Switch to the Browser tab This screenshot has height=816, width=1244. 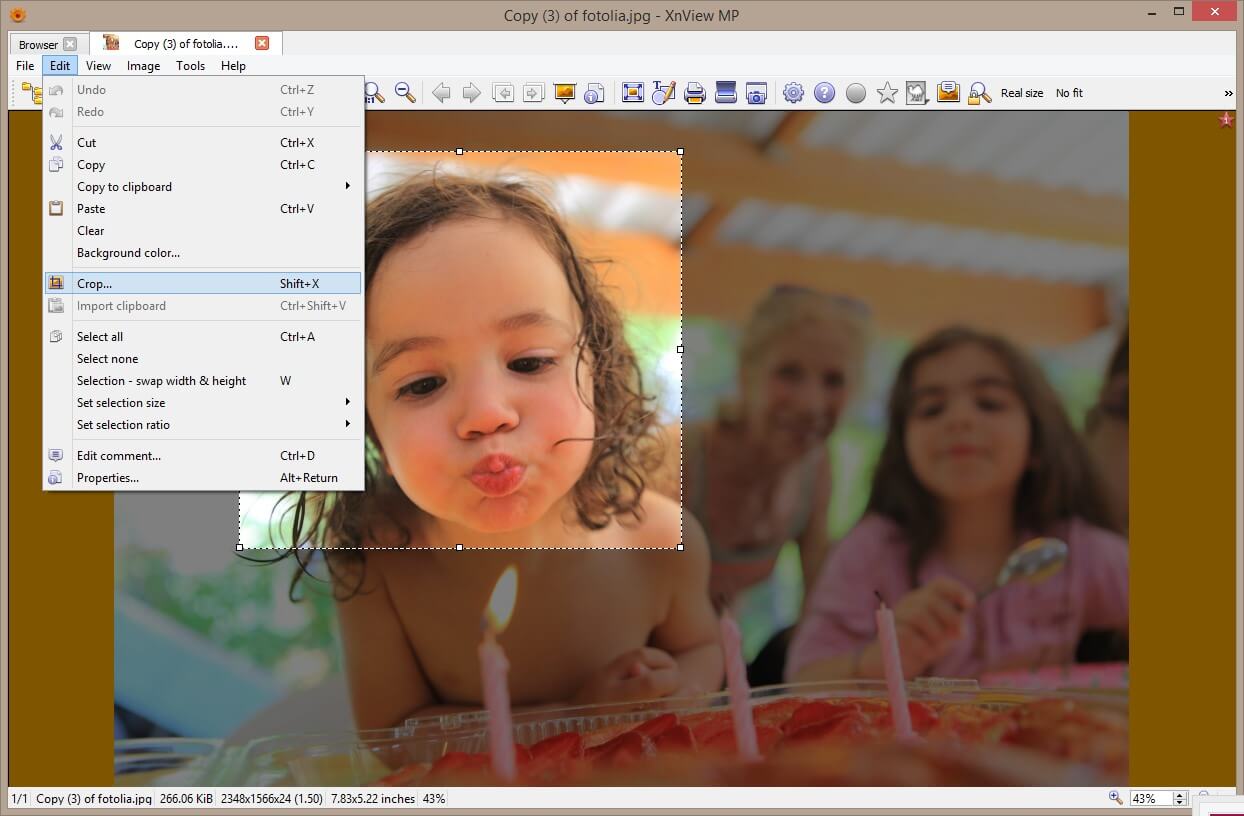click(x=39, y=44)
